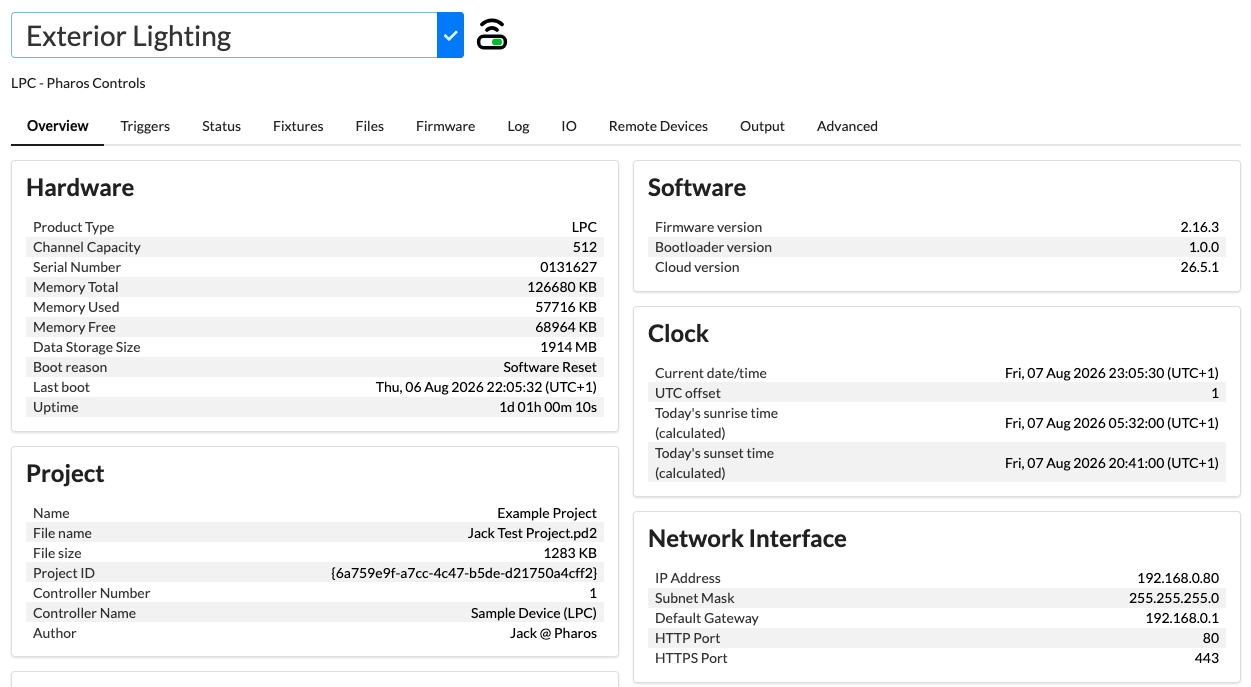Click the Network Interface heading
1251x687 pixels.
coord(747,539)
